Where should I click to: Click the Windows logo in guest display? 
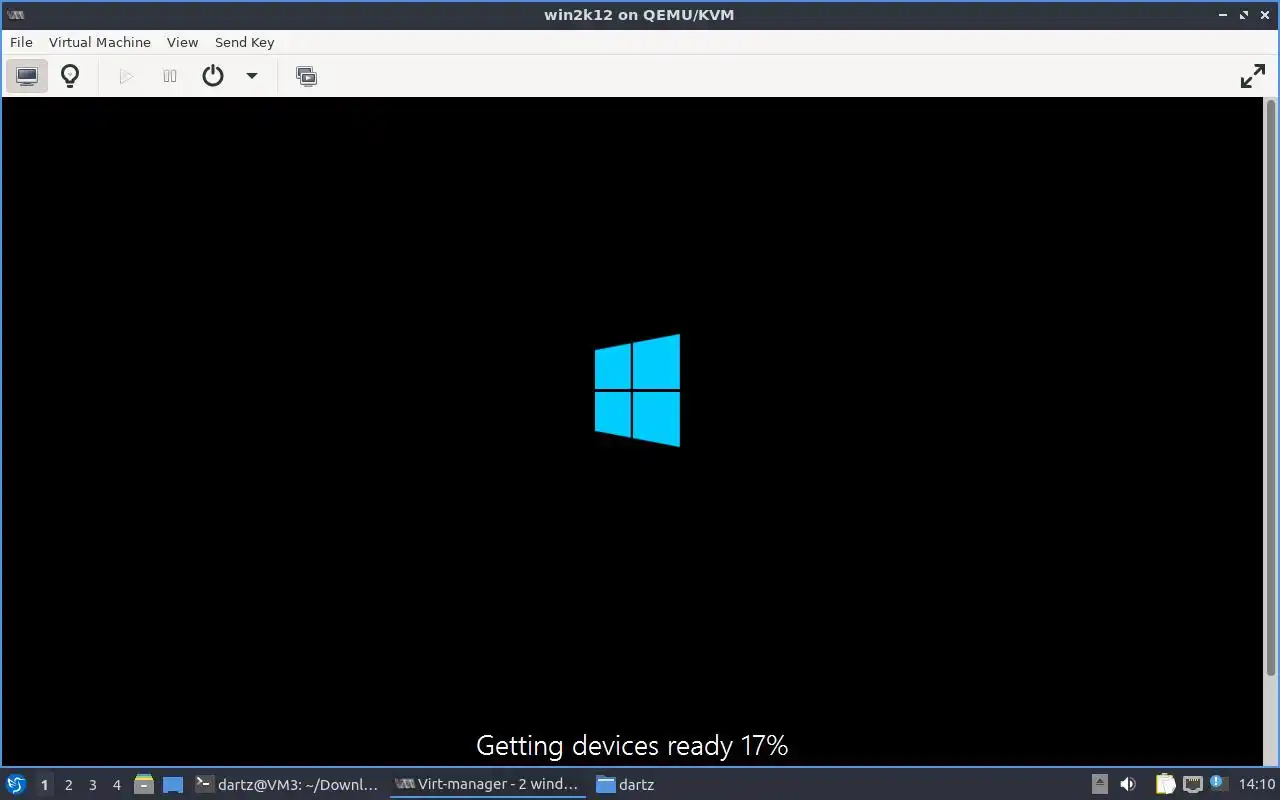(x=637, y=390)
